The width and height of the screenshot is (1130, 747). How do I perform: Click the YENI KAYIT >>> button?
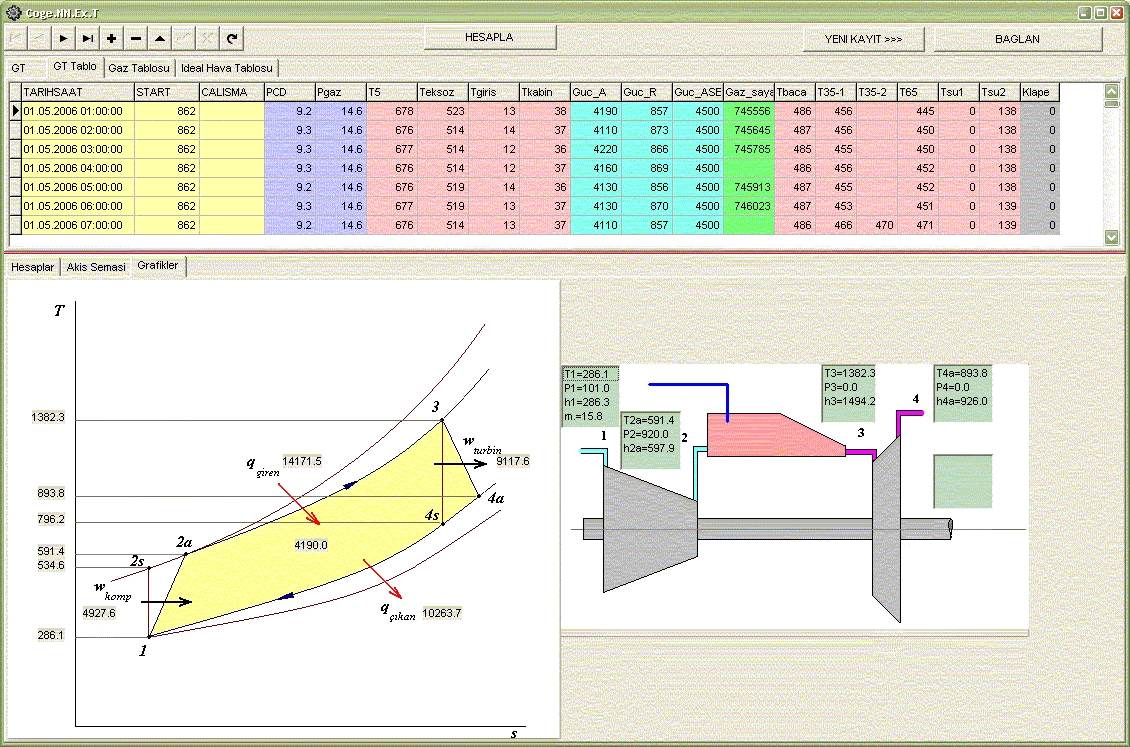tap(863, 39)
